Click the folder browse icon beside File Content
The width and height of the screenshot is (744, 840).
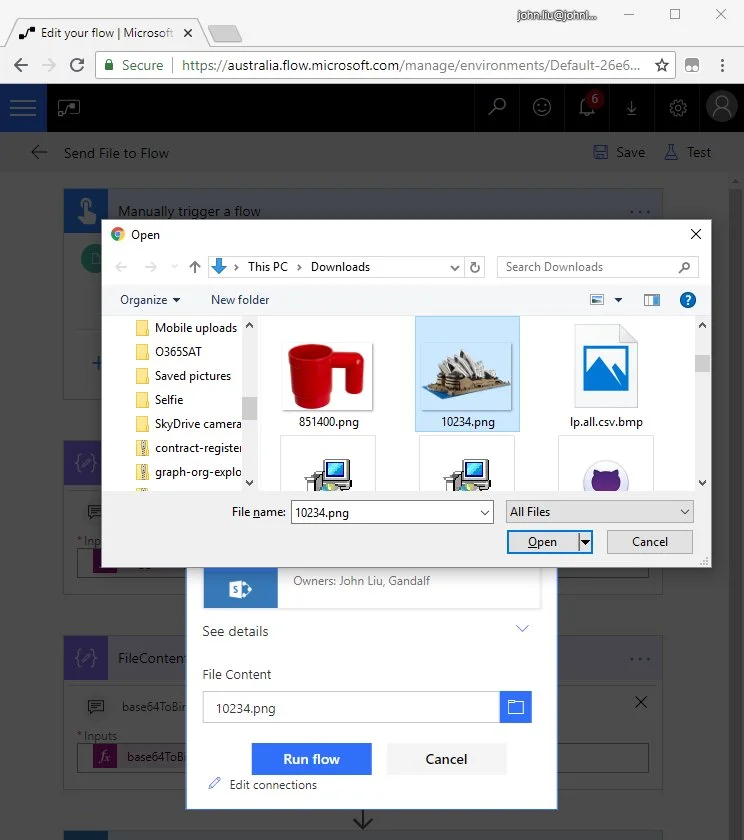[515, 707]
